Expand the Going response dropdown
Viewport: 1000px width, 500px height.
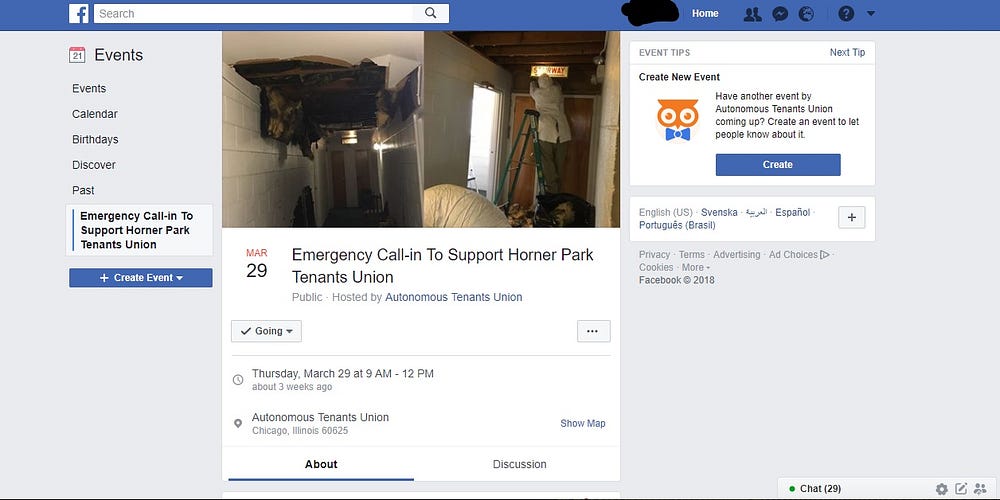coord(266,331)
